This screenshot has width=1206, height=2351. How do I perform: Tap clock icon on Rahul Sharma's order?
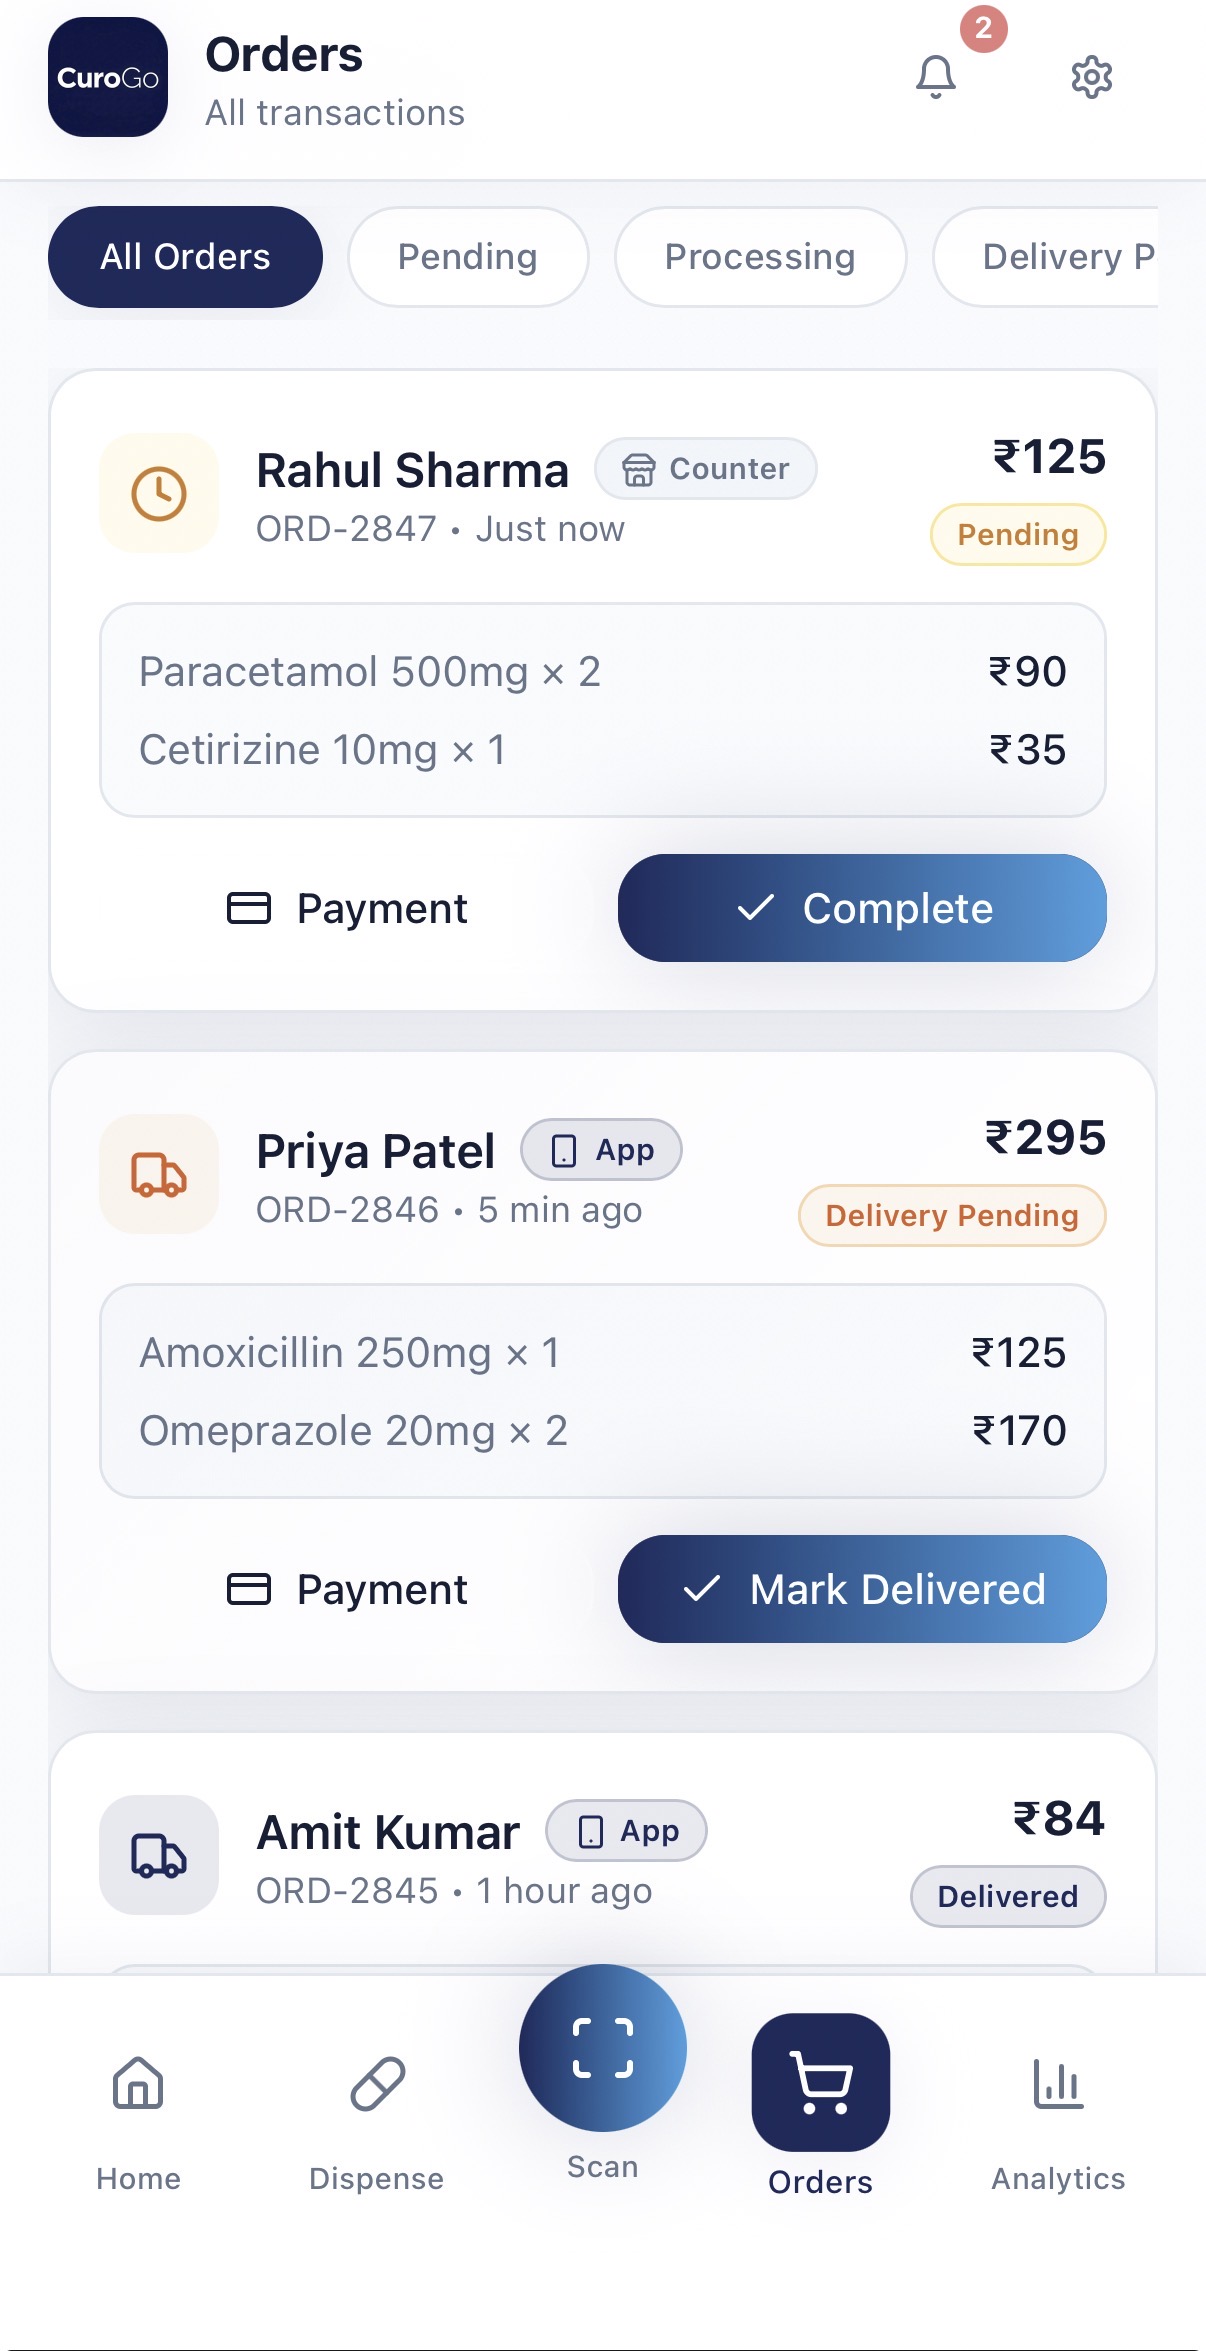[159, 493]
